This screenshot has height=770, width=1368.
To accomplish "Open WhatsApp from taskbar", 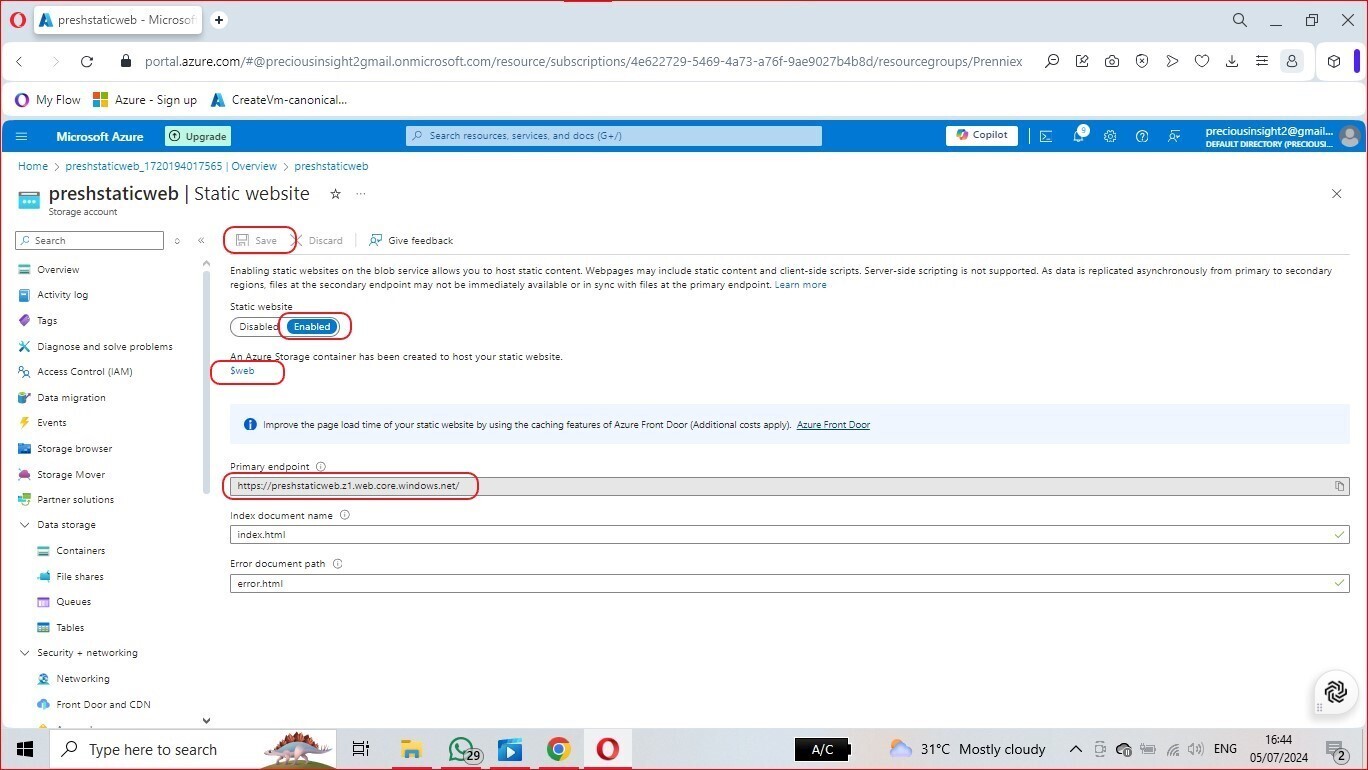I will point(462,749).
